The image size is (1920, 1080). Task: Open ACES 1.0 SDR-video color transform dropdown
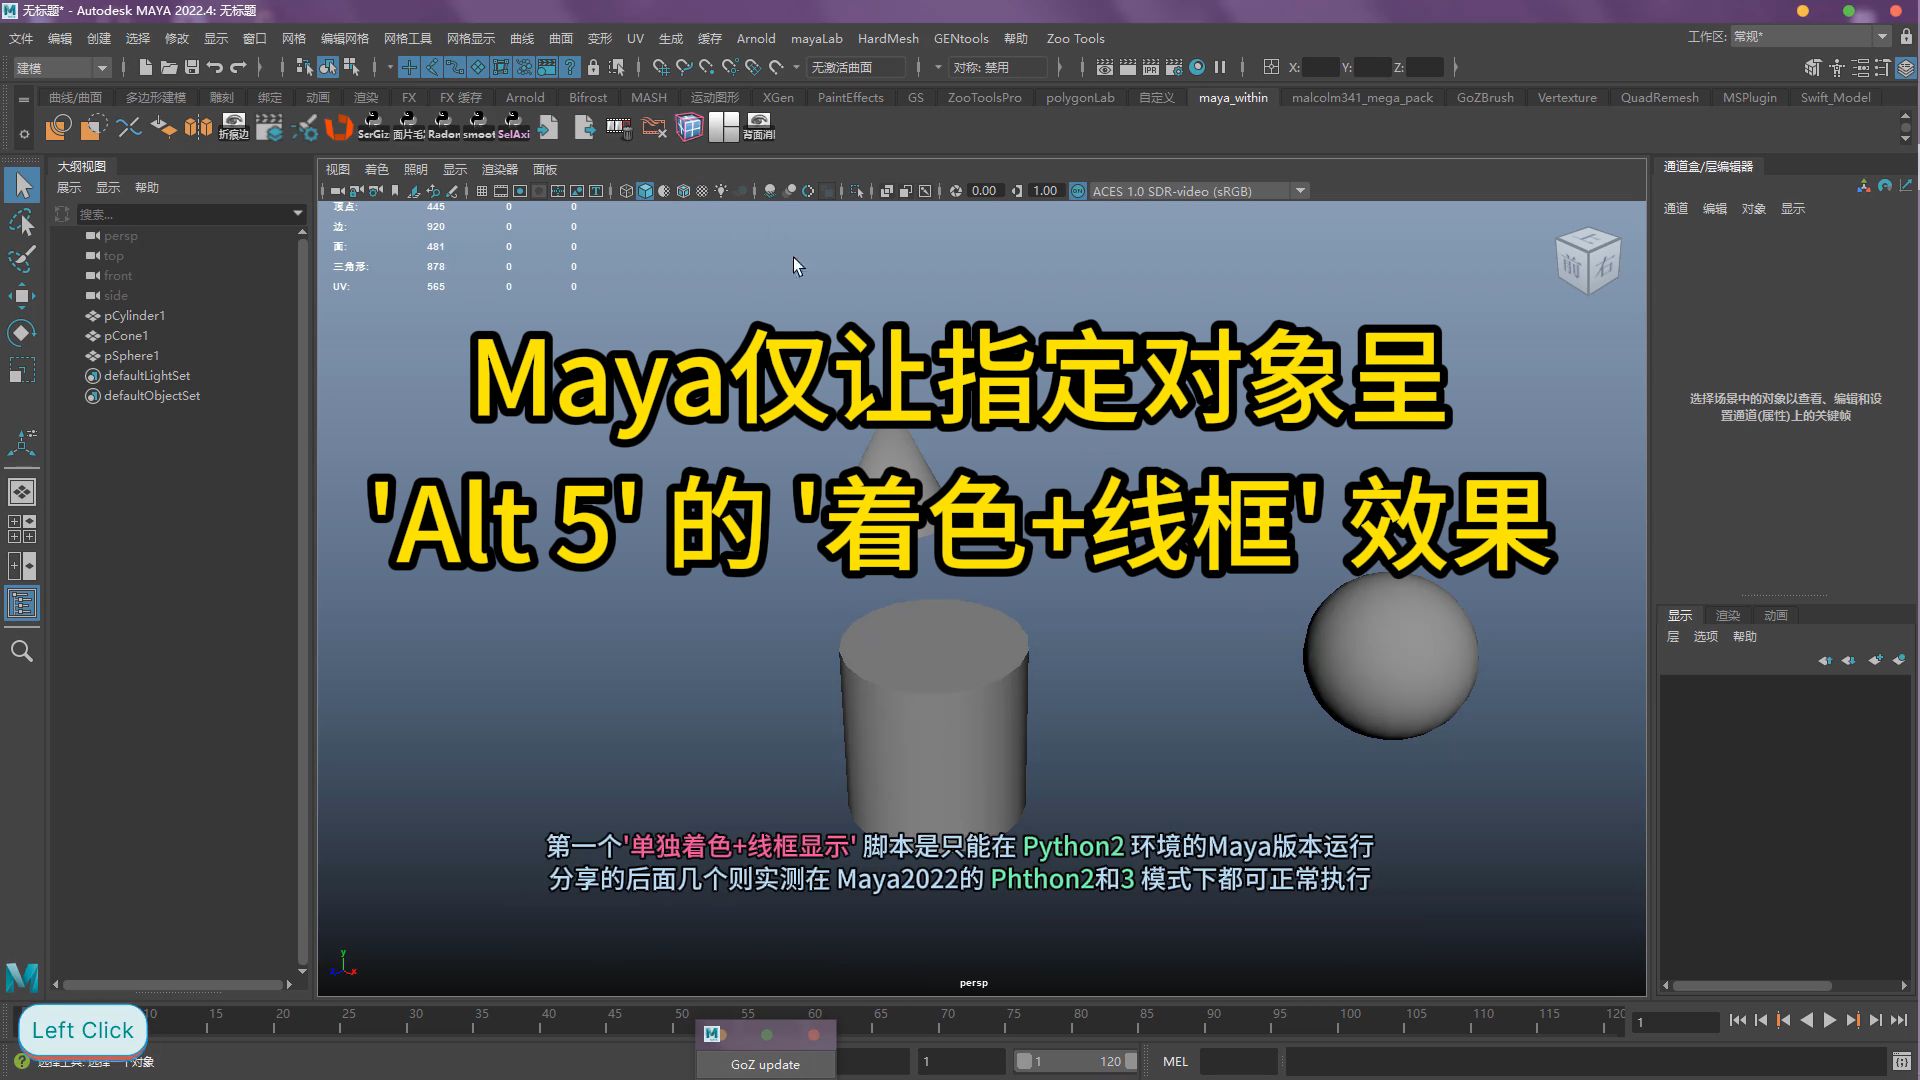[1198, 191]
